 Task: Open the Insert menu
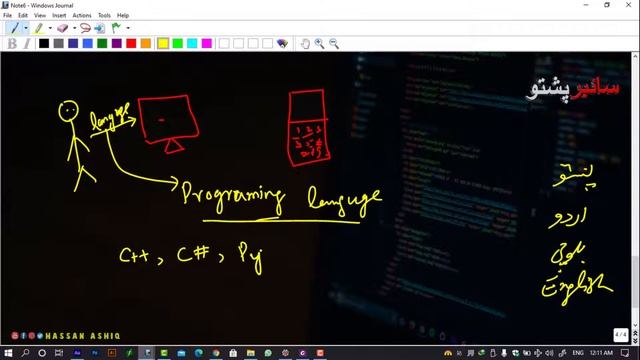click(x=59, y=15)
